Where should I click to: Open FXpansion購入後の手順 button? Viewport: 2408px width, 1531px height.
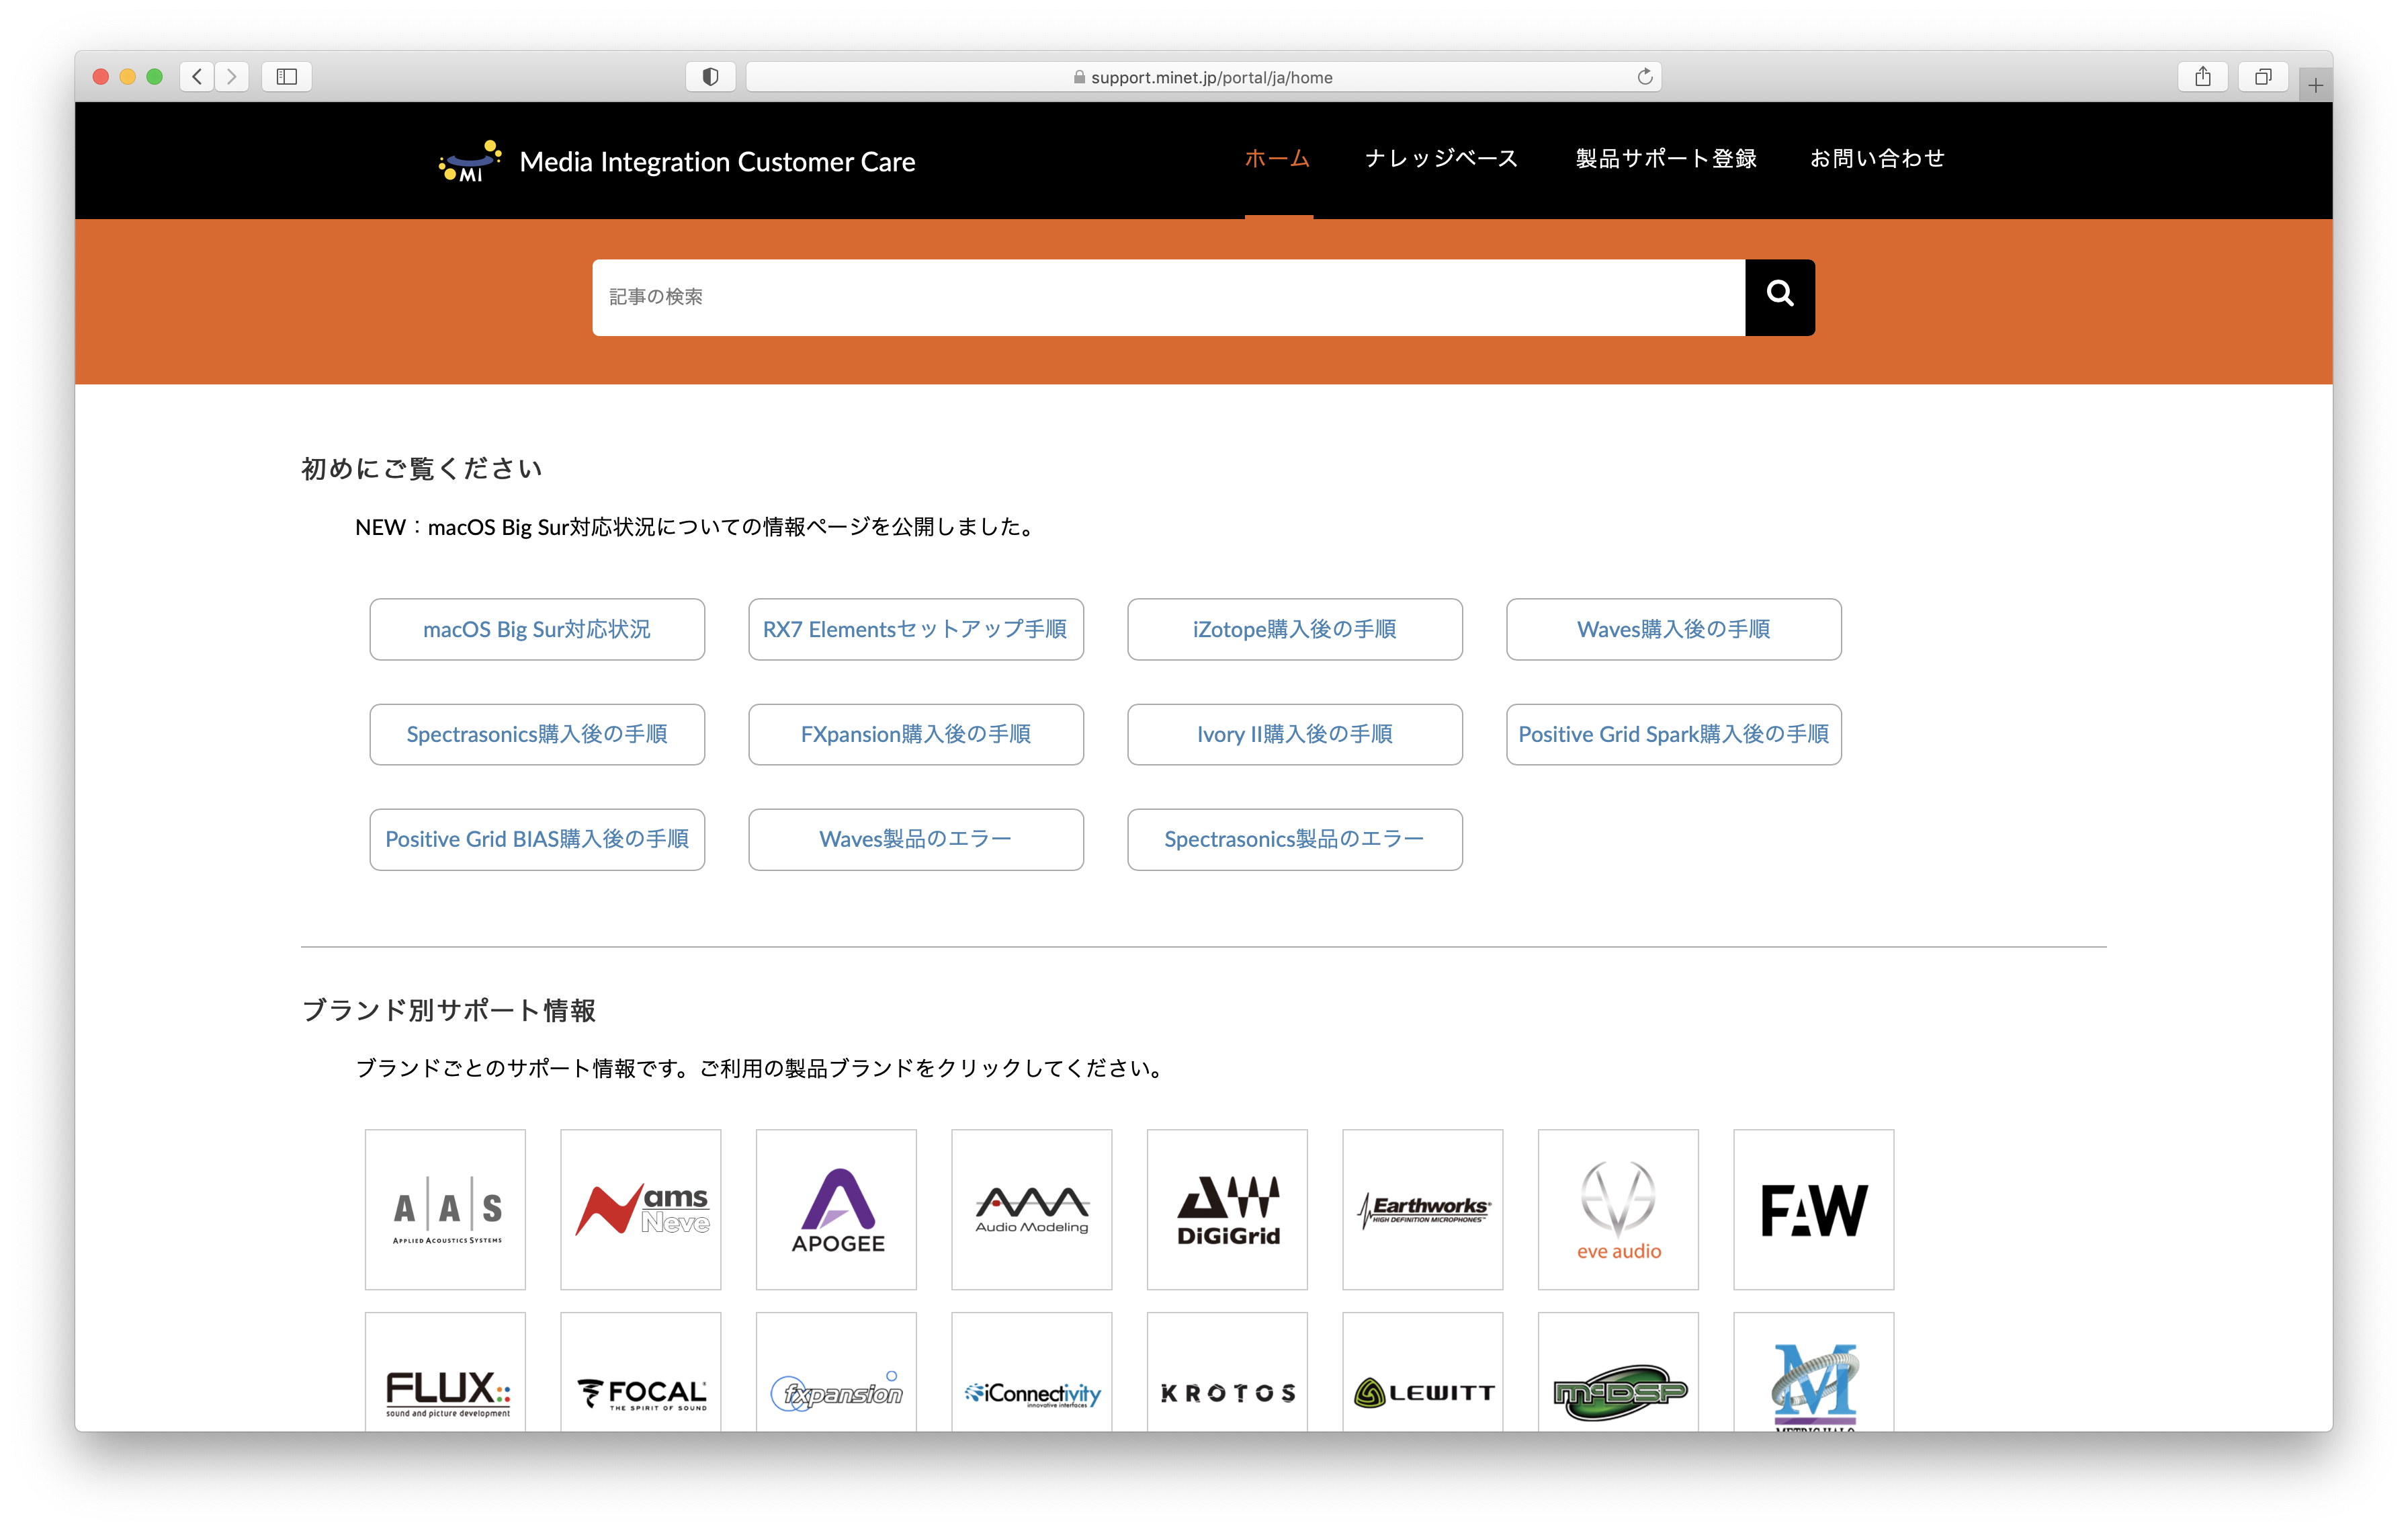point(915,734)
